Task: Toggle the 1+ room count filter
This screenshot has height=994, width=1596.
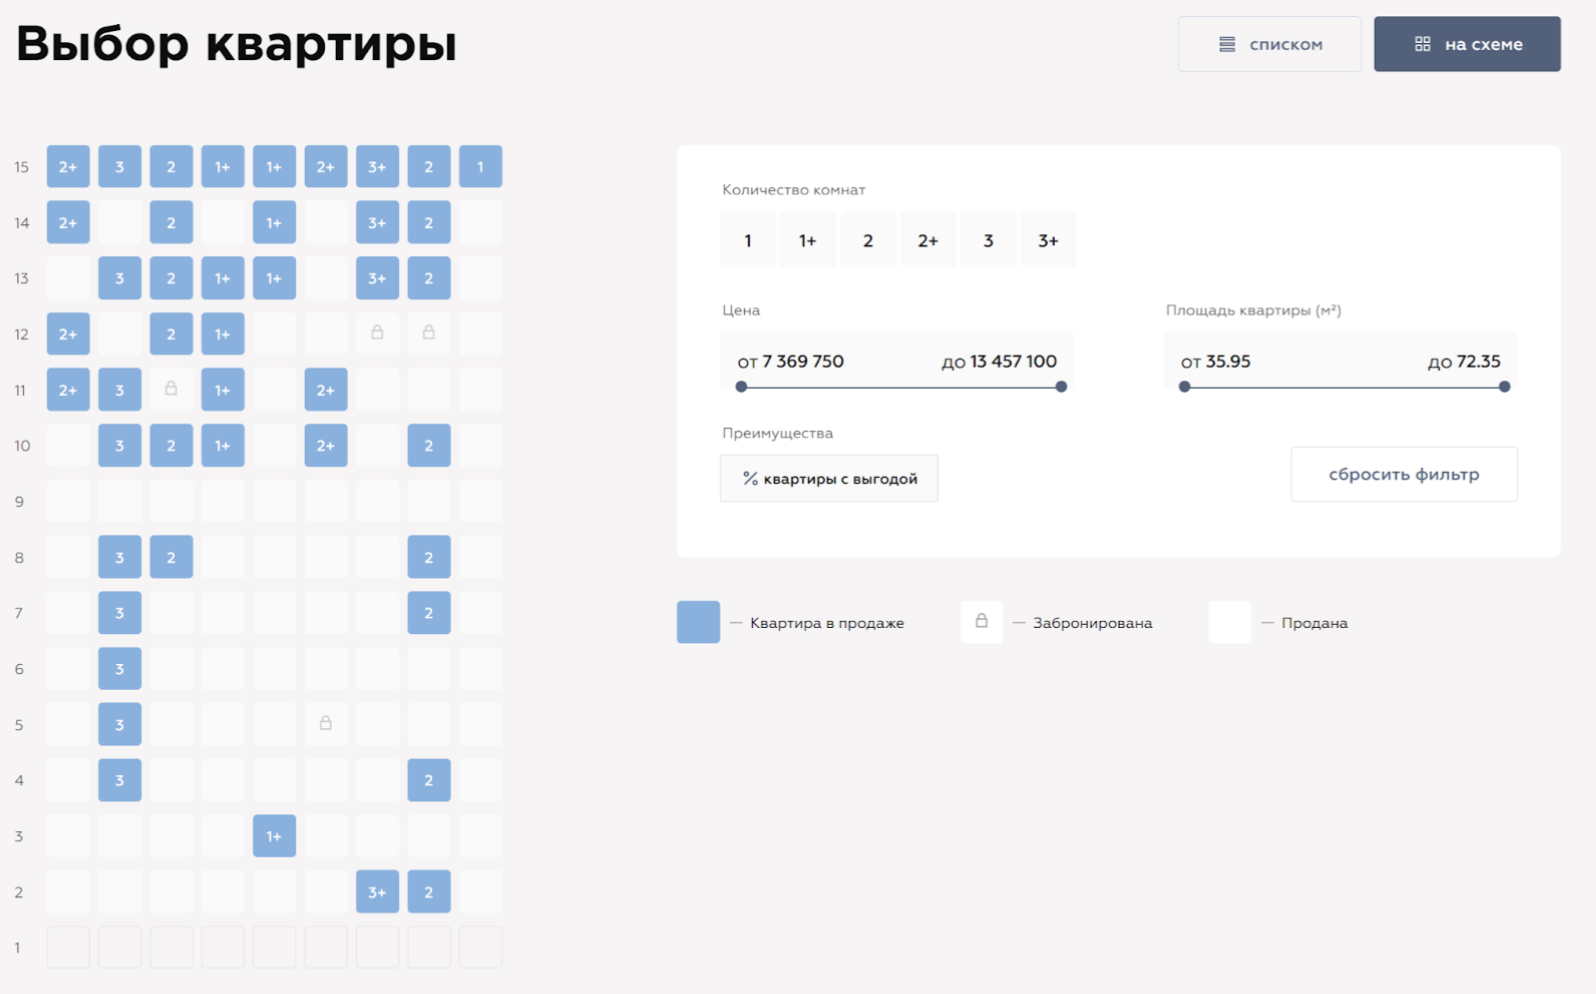Action: click(808, 240)
